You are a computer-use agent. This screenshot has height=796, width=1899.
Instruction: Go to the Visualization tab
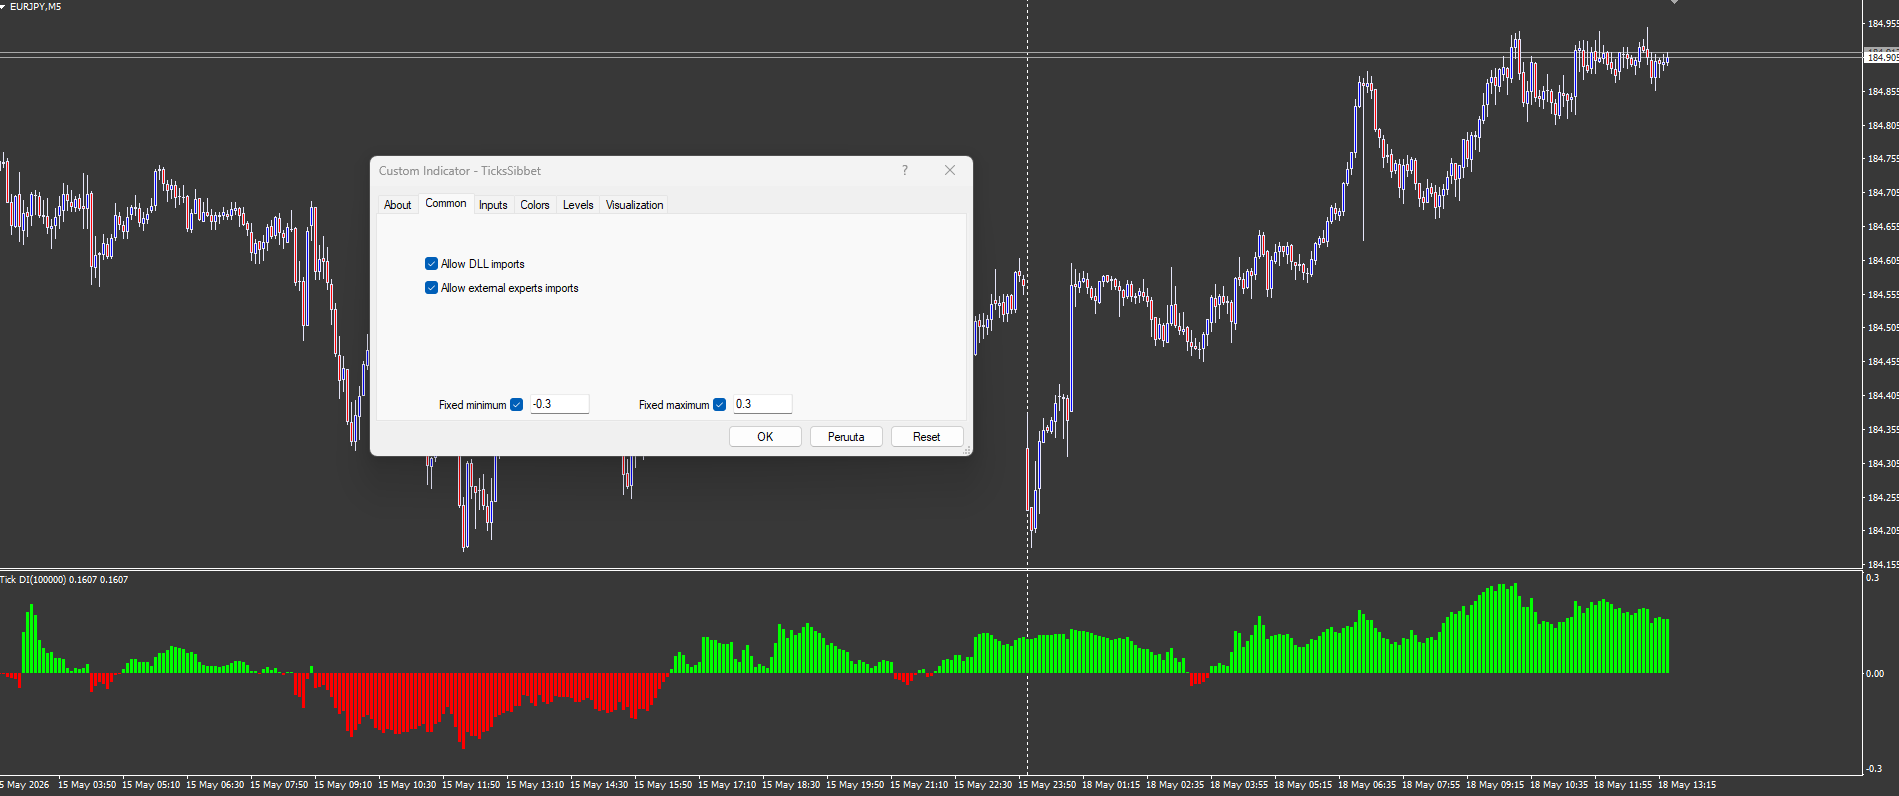click(635, 205)
